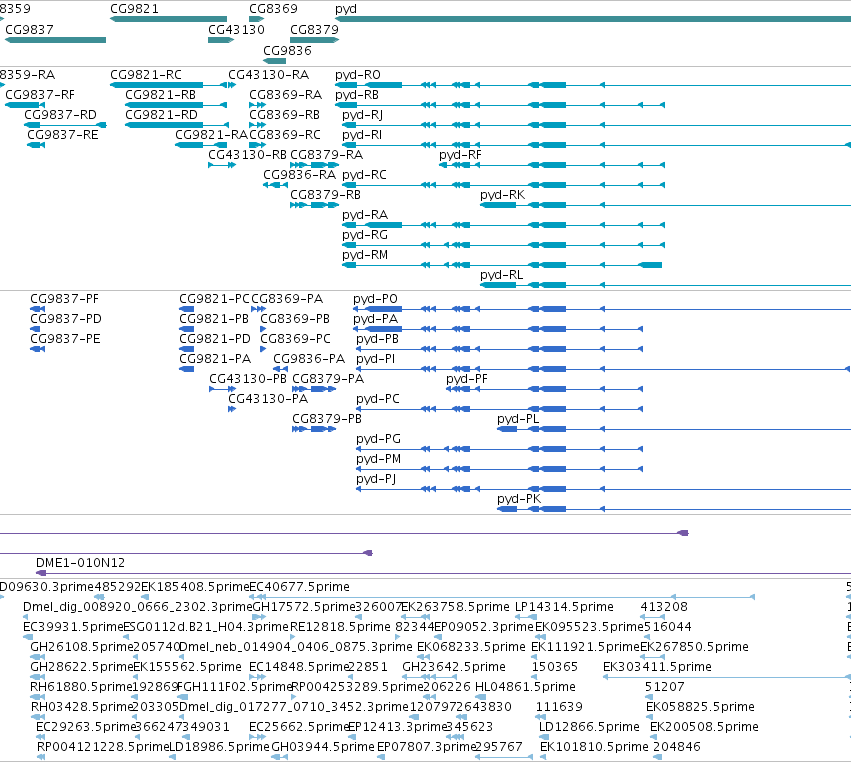
Task: Select transcript pyd-RM label
Action: 365,255
